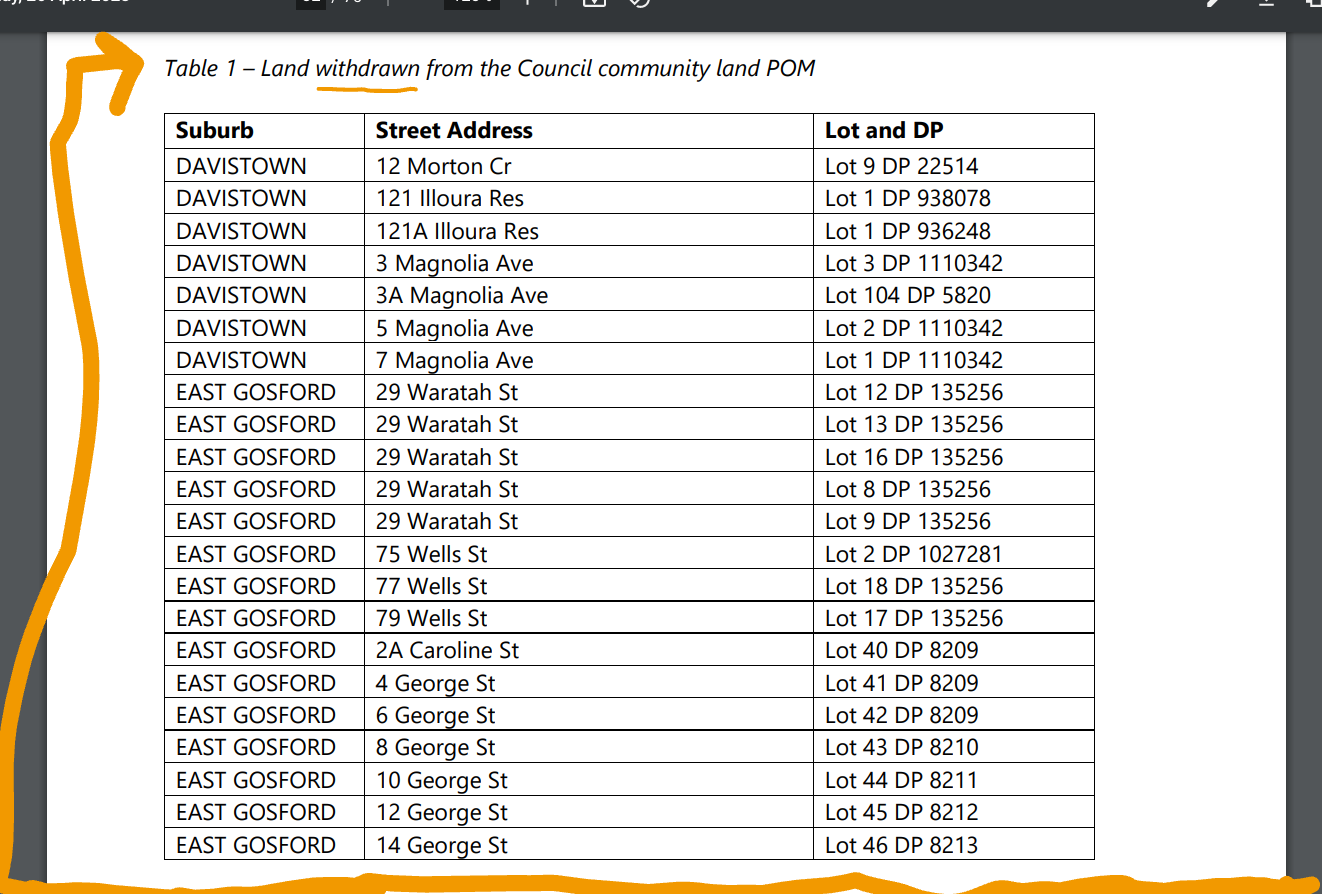Click the Street Address column header
The height and width of the screenshot is (894, 1322).
pyautogui.click(x=452, y=130)
